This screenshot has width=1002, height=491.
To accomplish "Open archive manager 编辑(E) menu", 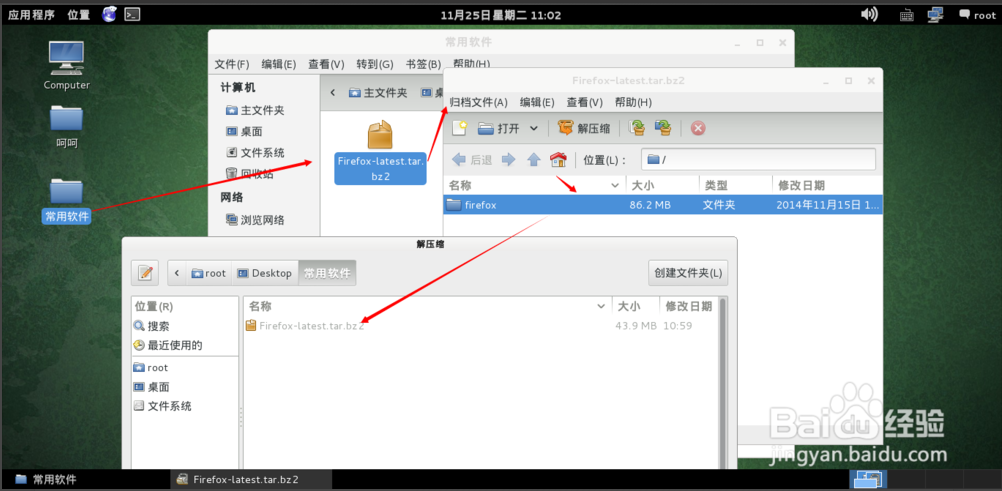I will pyautogui.click(x=537, y=102).
